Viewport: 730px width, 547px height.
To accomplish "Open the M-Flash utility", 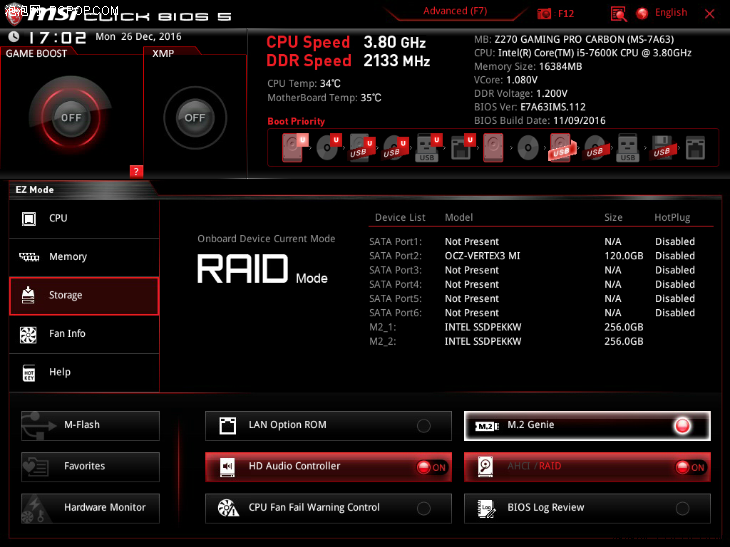I will (x=90, y=425).
